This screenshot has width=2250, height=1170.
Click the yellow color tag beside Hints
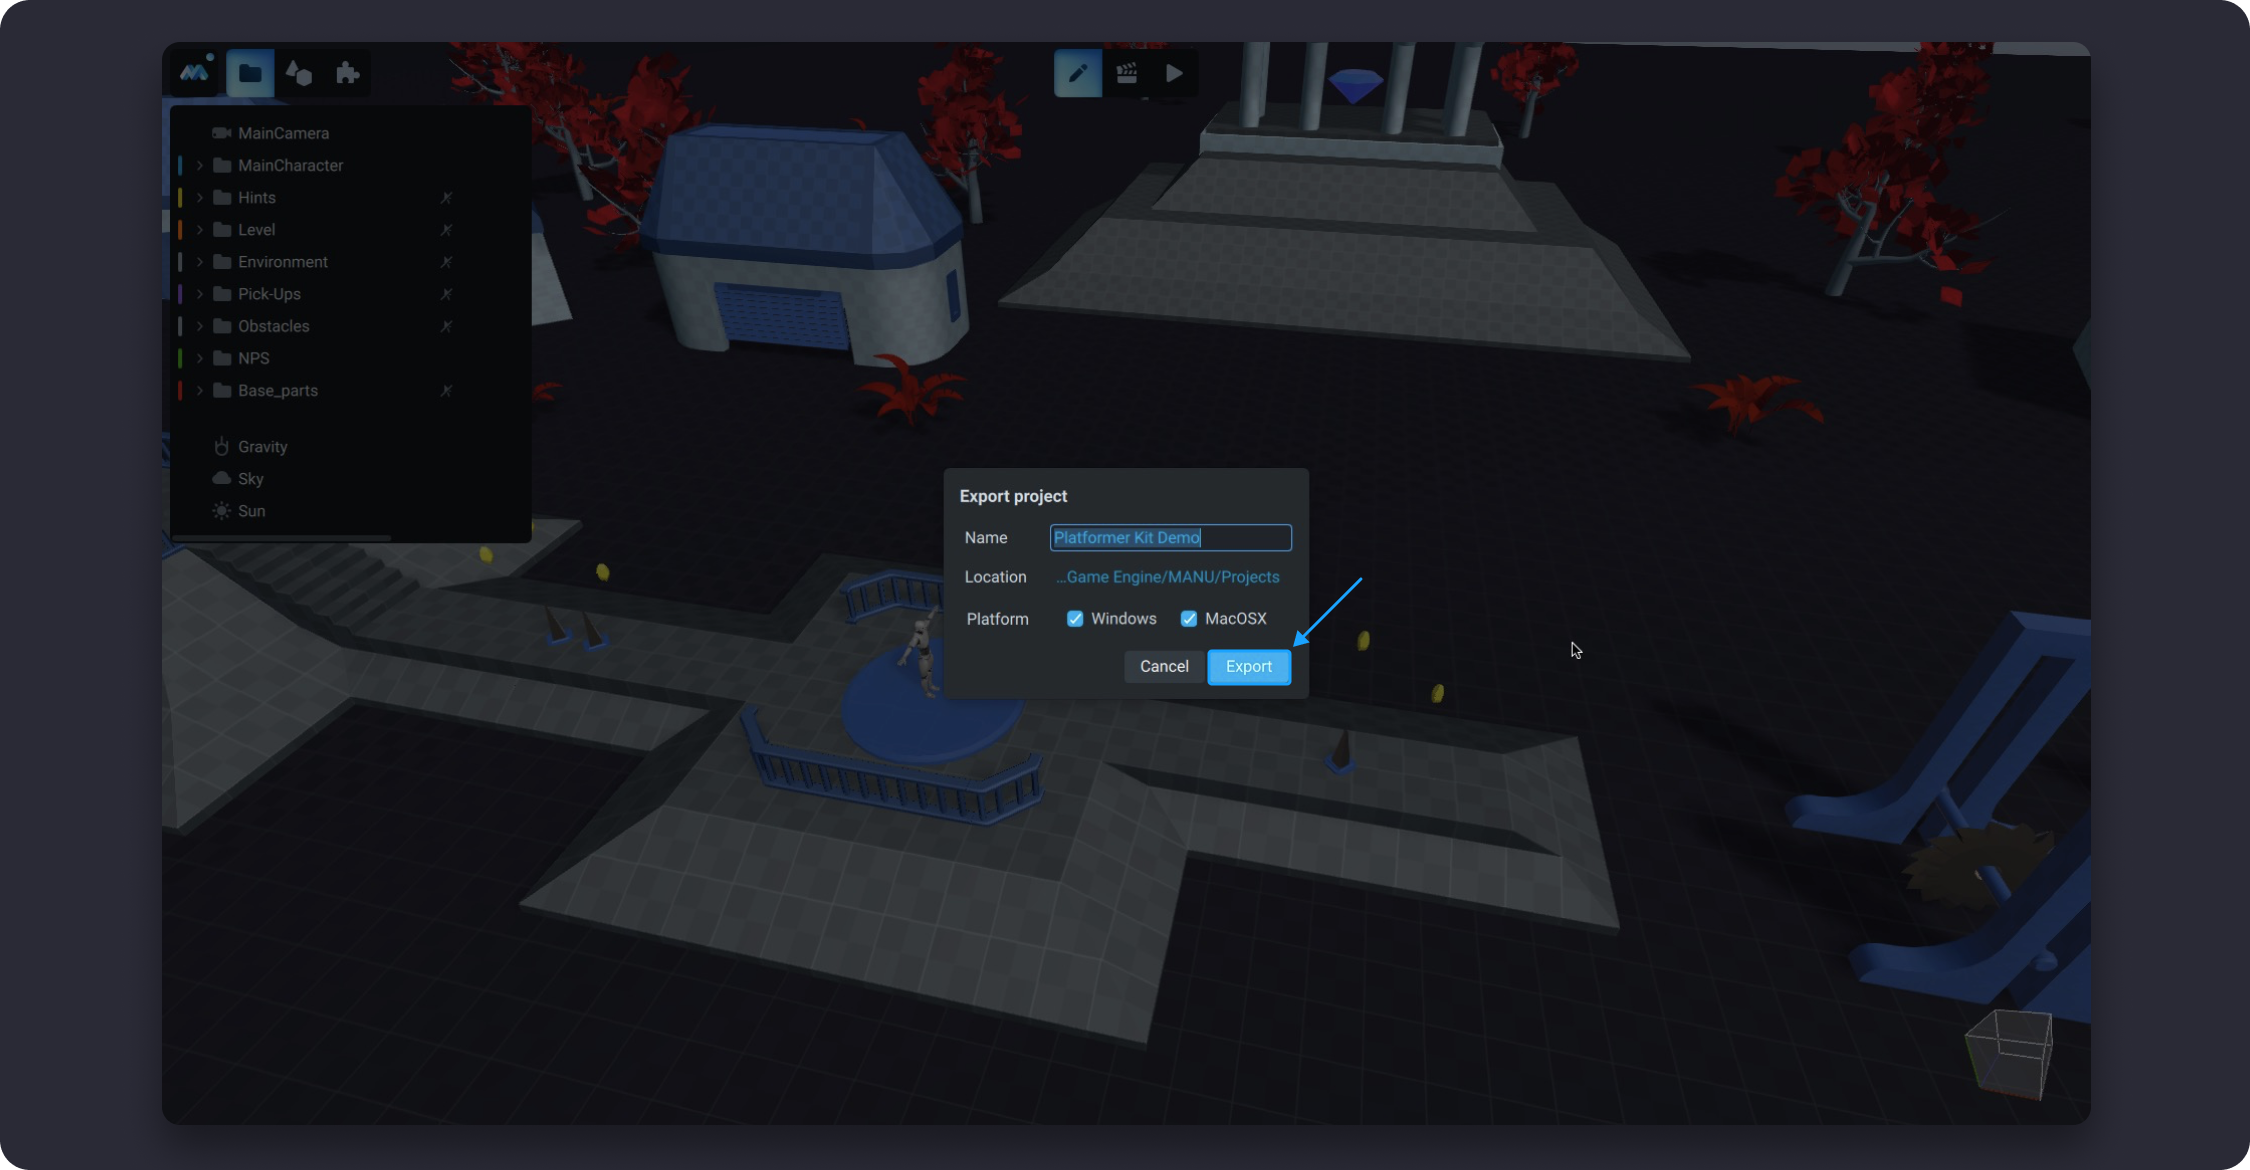[x=180, y=197]
